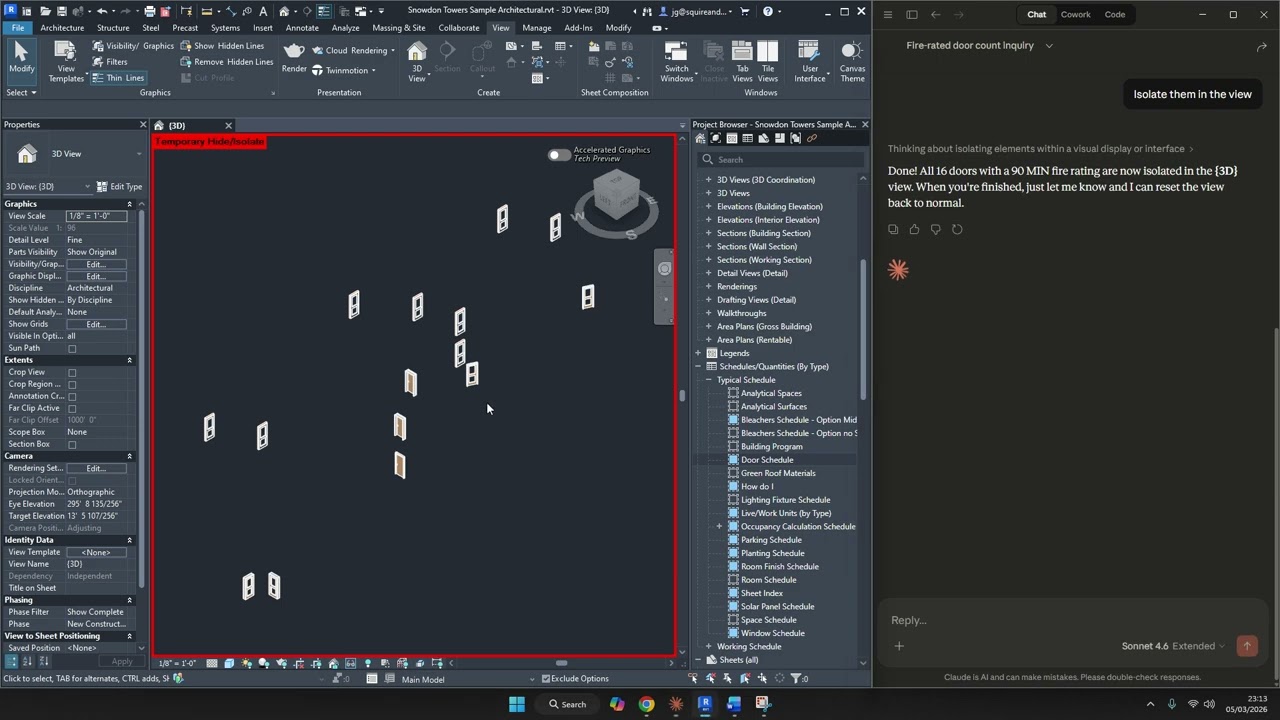
Task: Click Edit Type in Properties panel
Action: [x=119, y=186]
